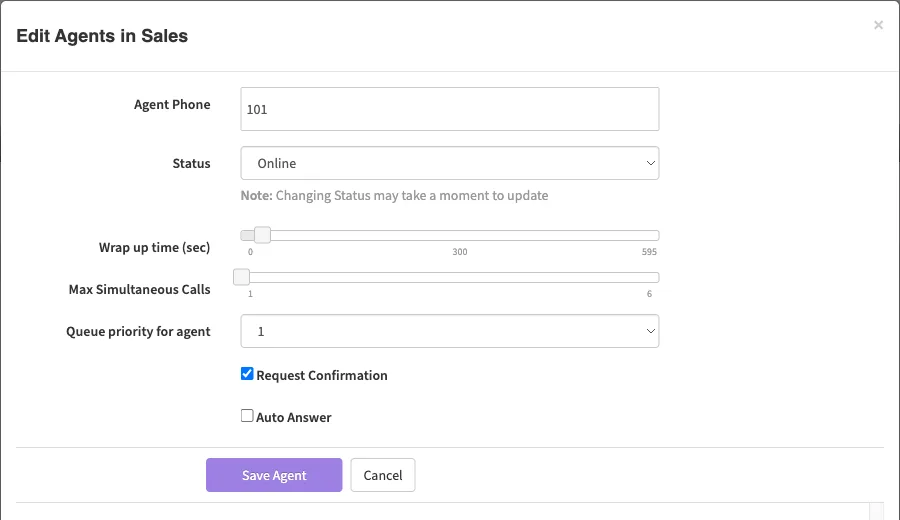Uncheck the Request Confirmation checkbox
Screen dimensions: 900x520
click(247, 374)
